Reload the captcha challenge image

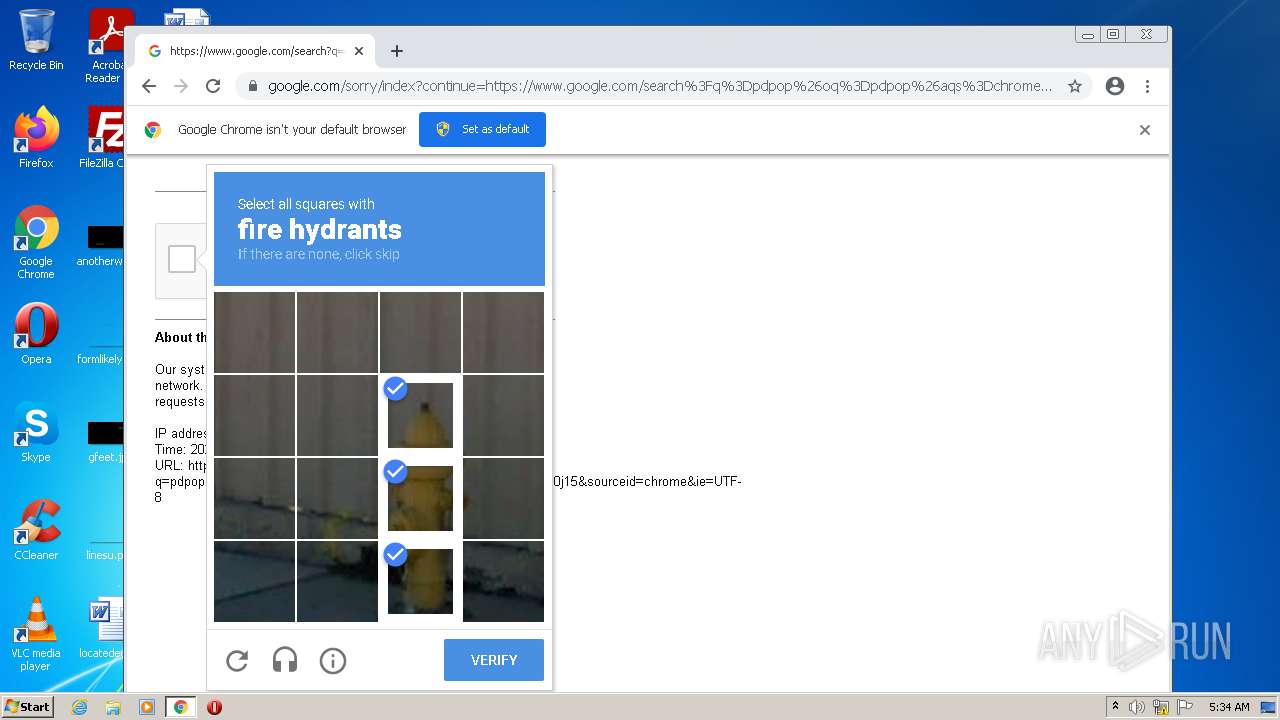click(237, 660)
